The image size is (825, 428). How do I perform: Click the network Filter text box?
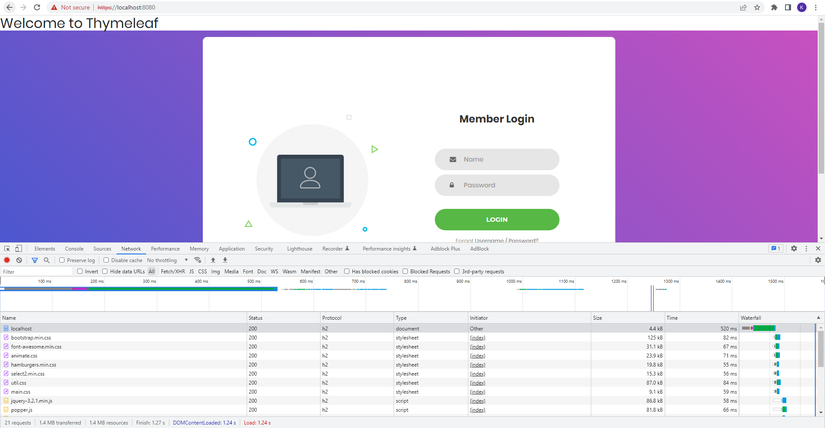click(36, 272)
